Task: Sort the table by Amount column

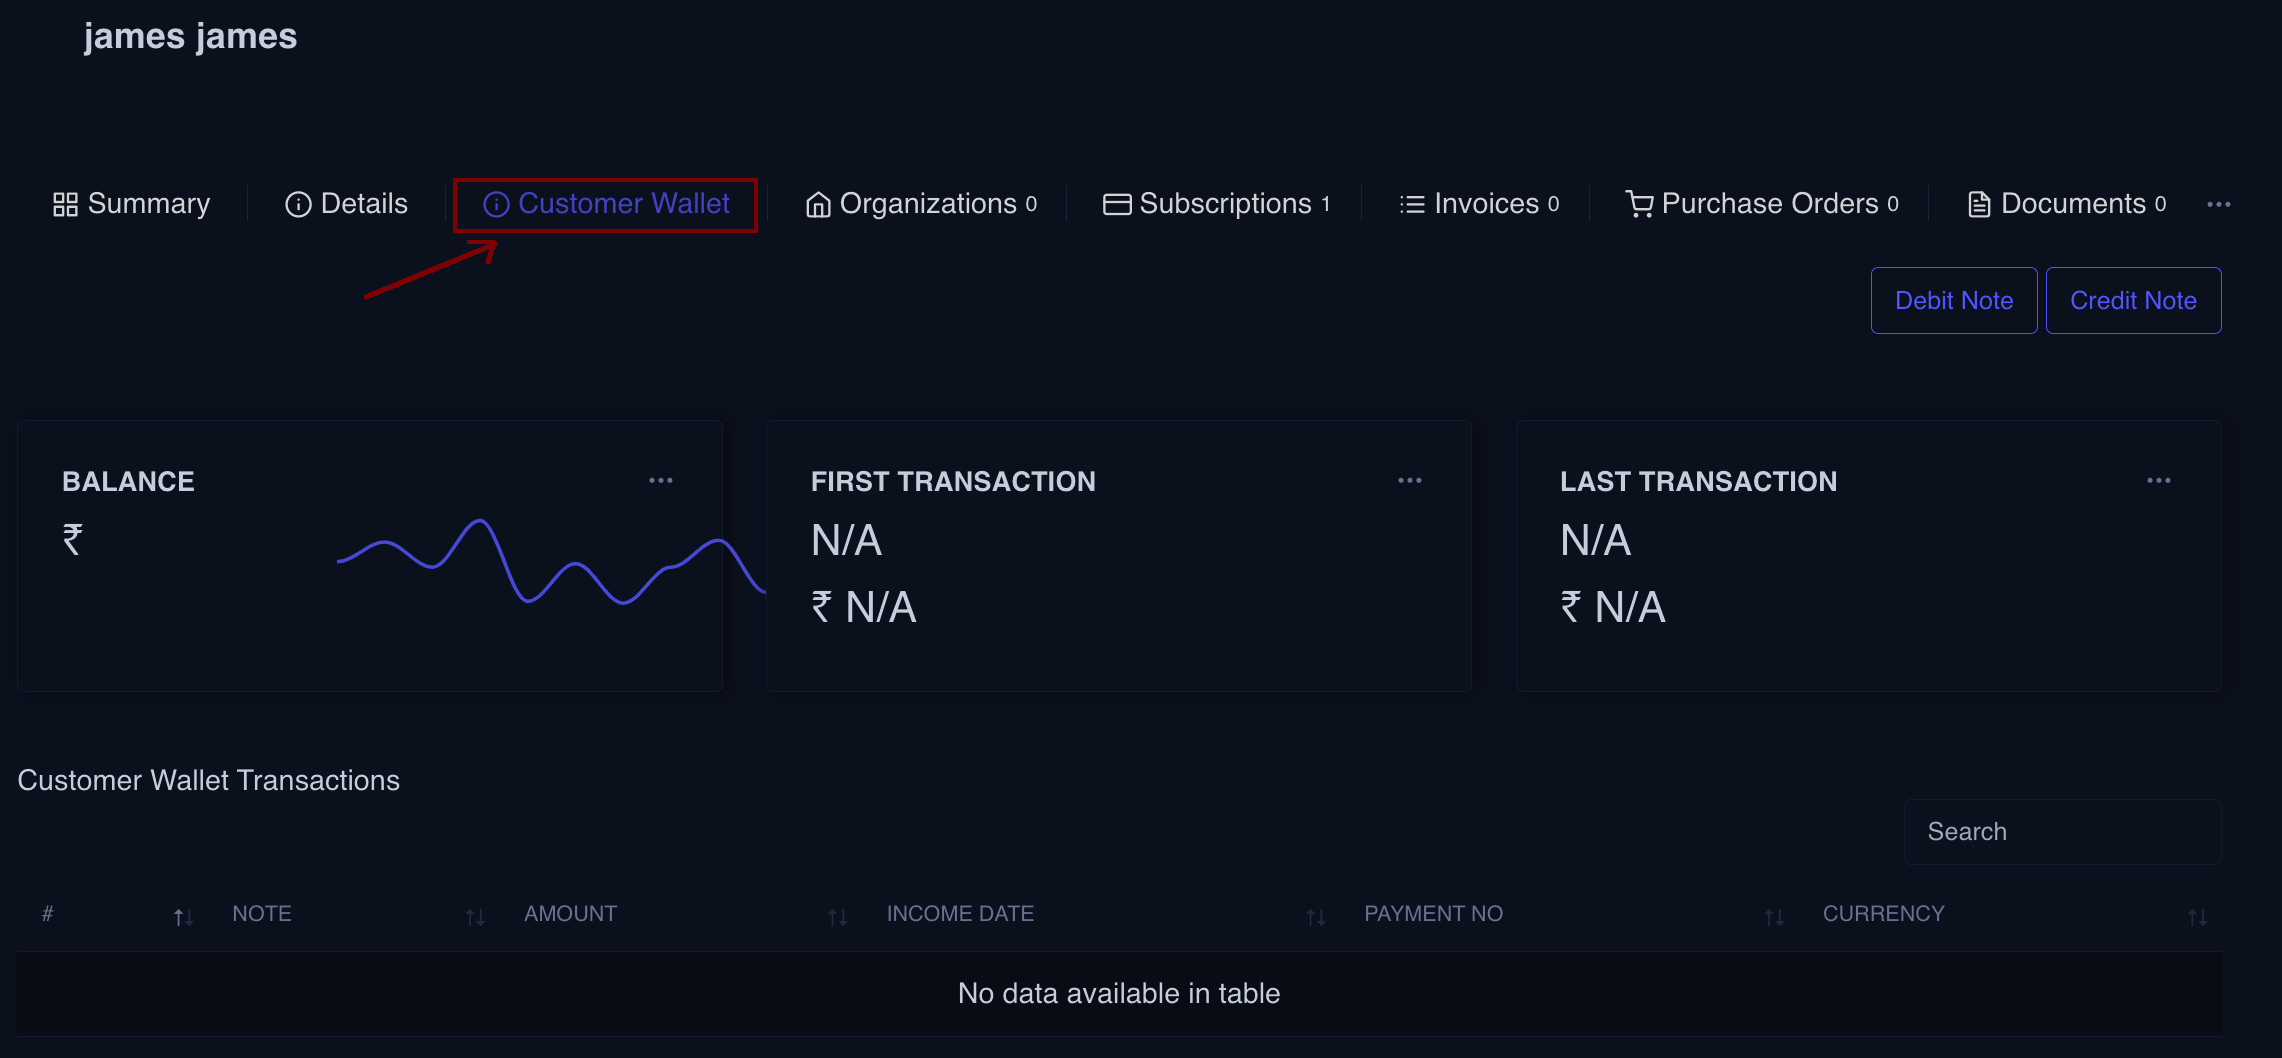Action: 570,914
